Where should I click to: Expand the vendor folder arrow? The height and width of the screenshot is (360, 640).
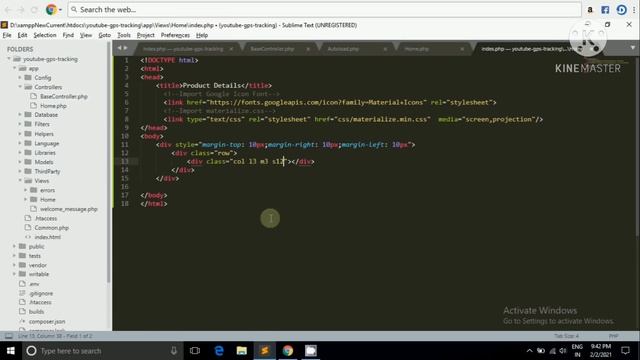click(14, 265)
